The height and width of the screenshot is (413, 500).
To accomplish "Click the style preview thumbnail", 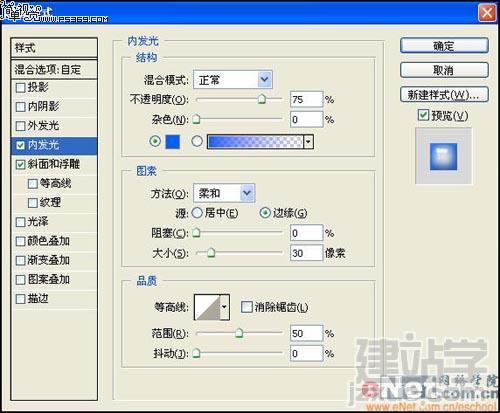I will coord(443,156).
